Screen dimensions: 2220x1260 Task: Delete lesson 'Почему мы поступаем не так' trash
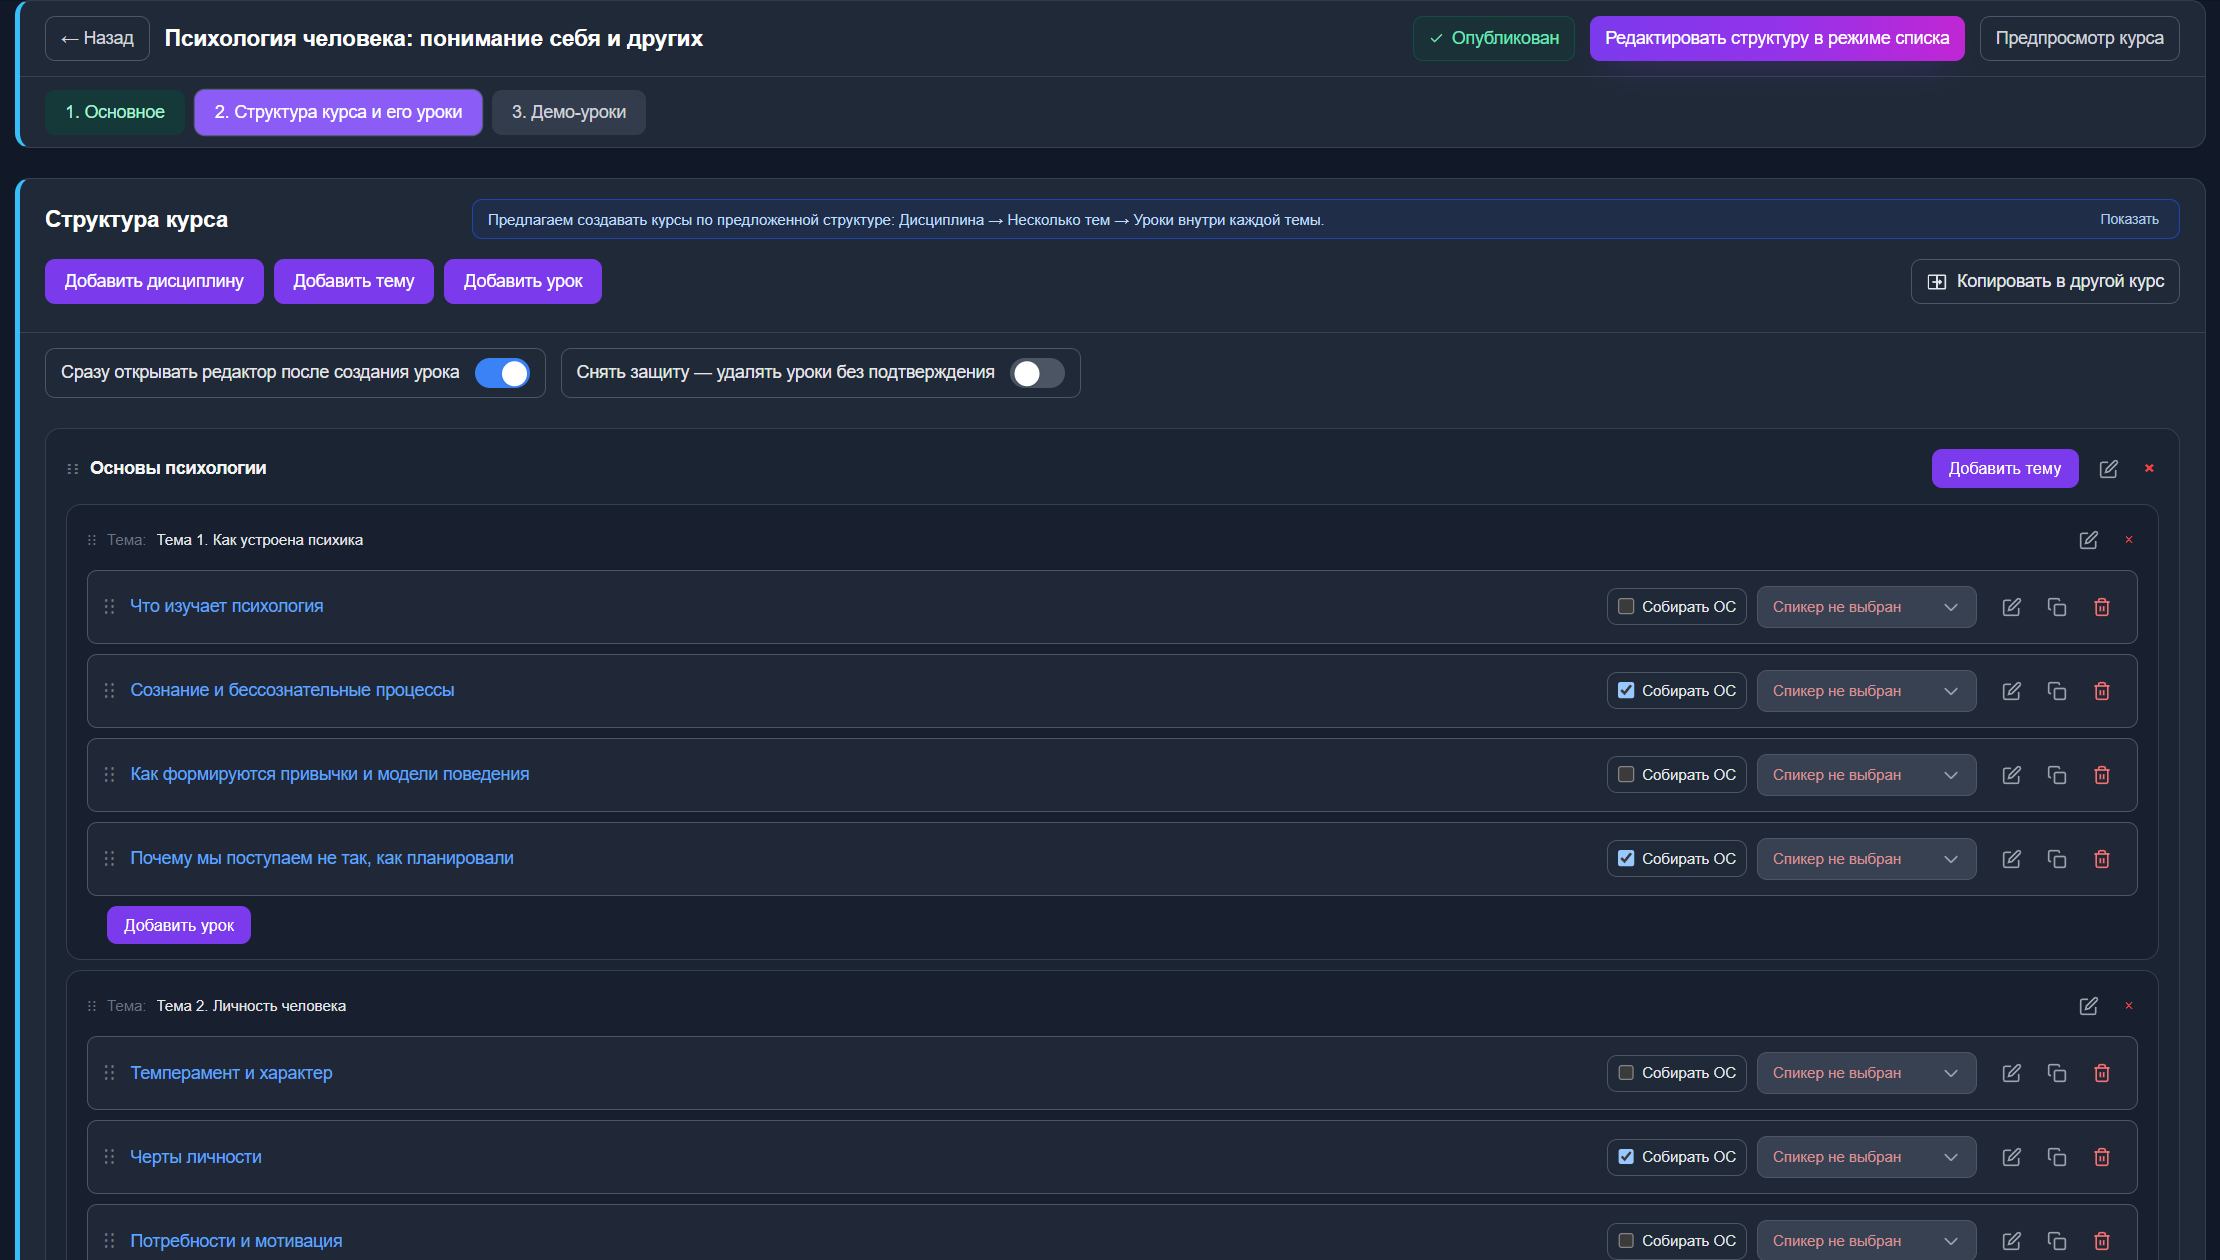2102,859
